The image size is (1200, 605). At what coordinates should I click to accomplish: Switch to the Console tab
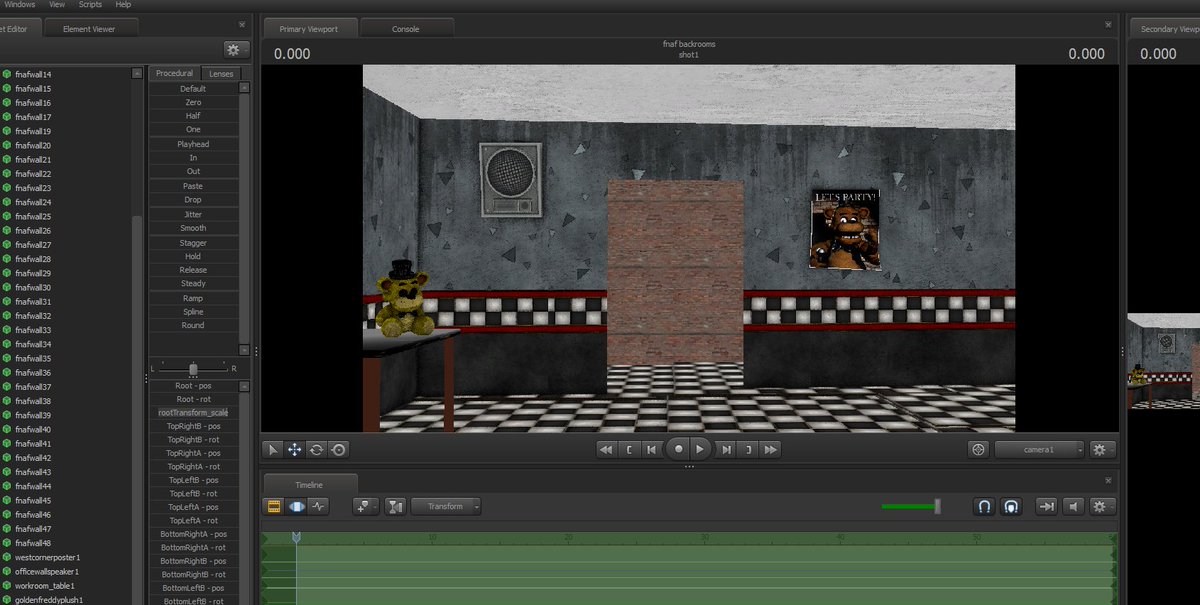pyautogui.click(x=405, y=29)
